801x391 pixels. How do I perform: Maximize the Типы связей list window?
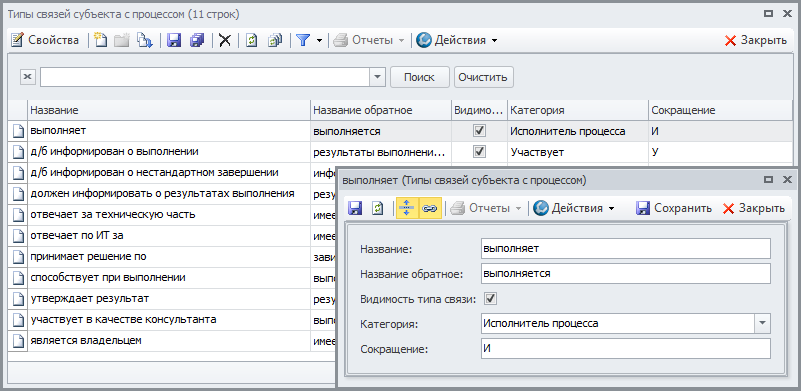coord(768,14)
